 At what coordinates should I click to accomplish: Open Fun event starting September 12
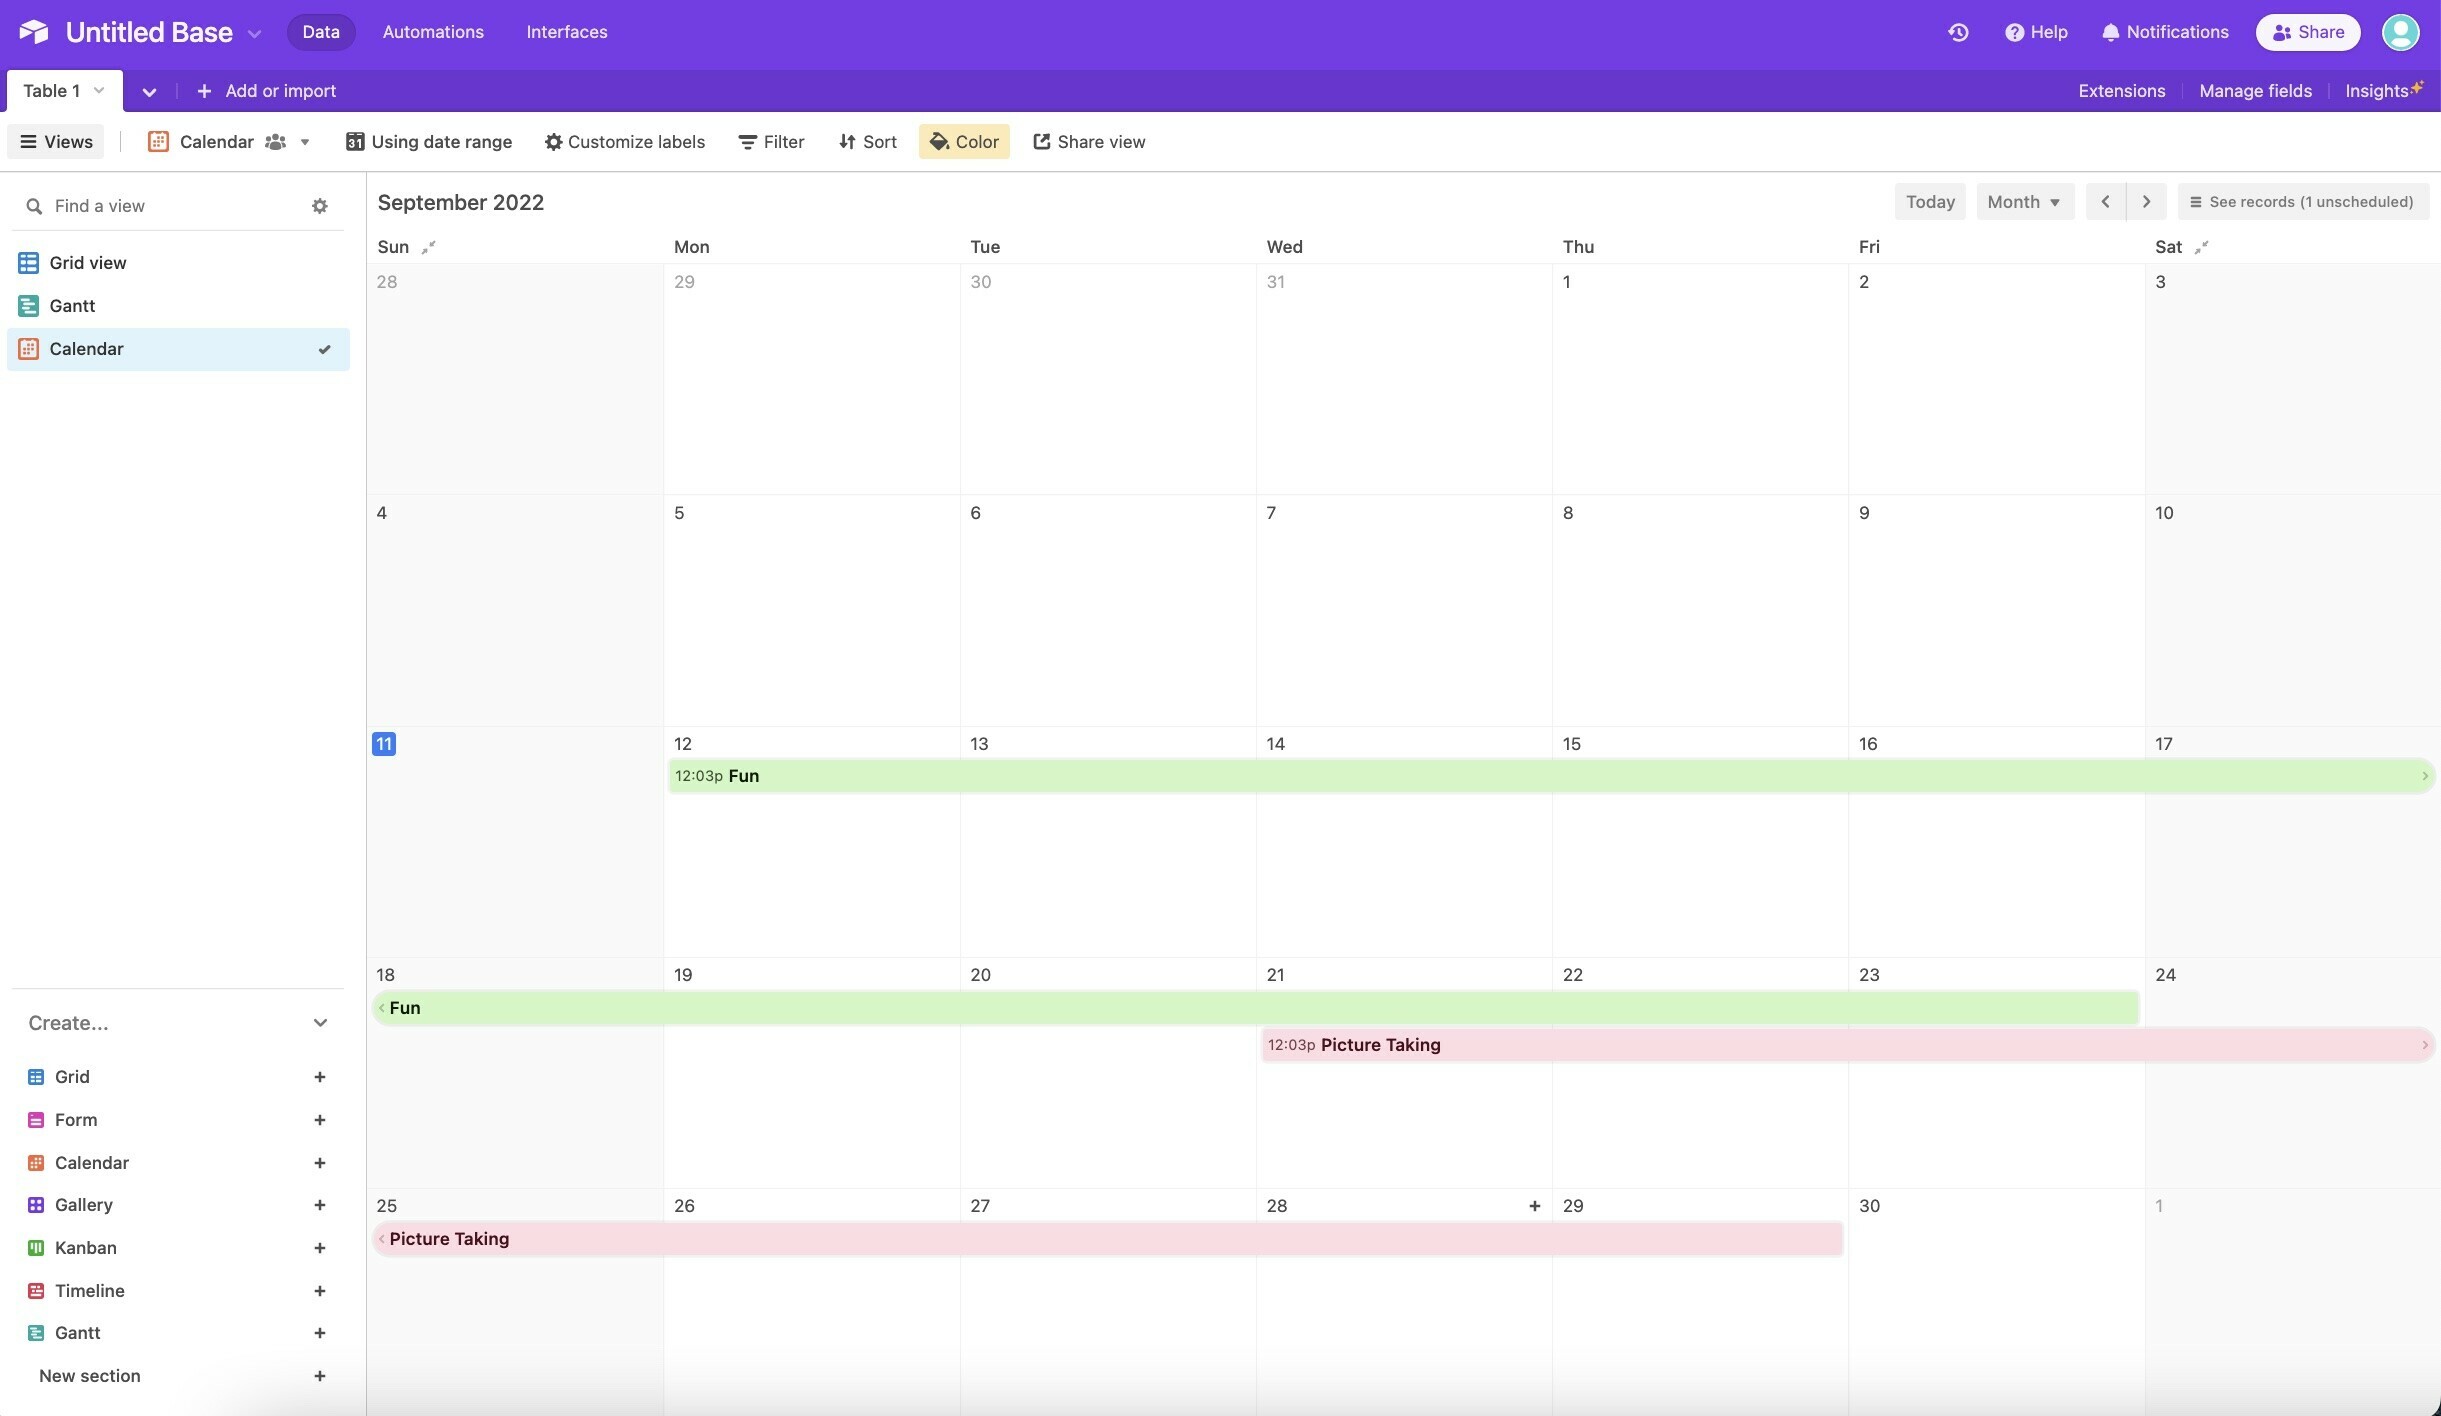tap(1551, 776)
